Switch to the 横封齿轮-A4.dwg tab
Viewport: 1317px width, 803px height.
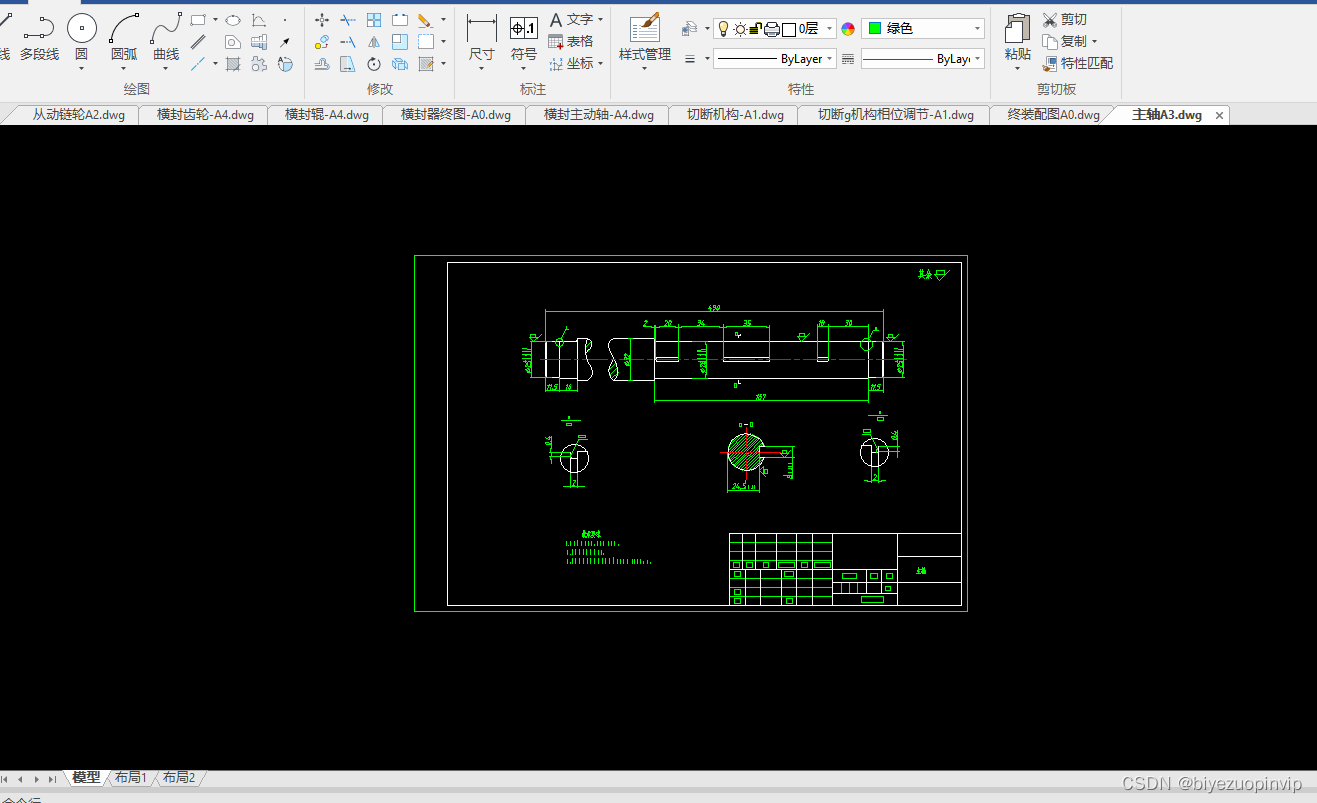(x=205, y=114)
